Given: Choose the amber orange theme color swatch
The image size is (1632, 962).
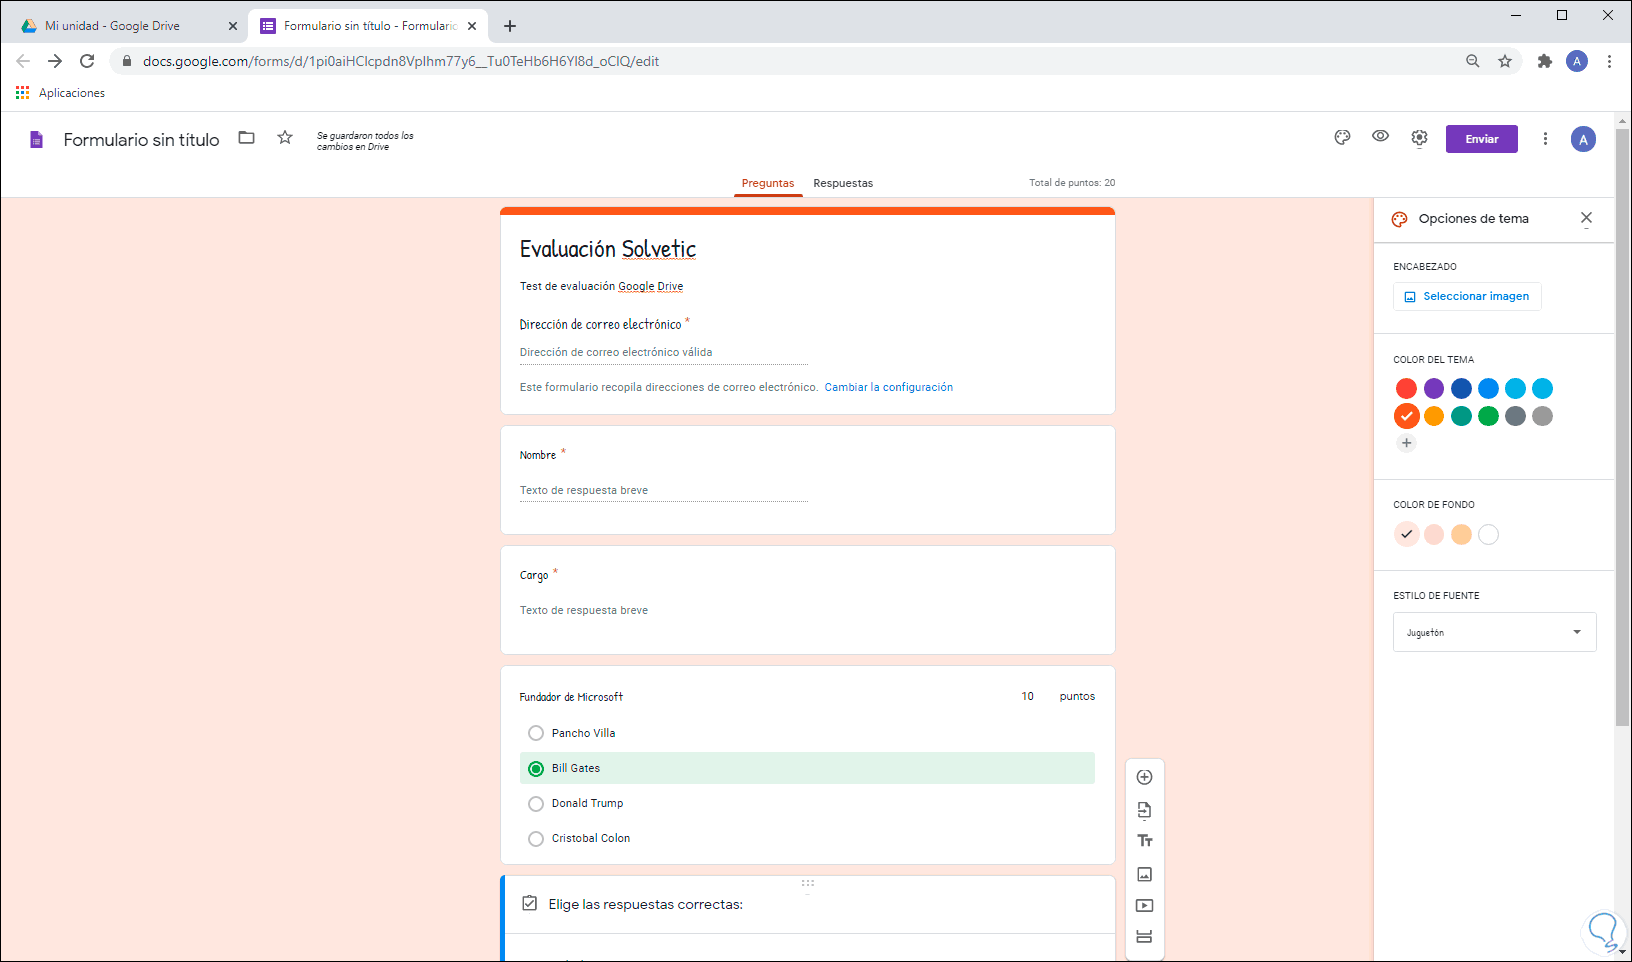Looking at the screenshot, I should click(1434, 416).
